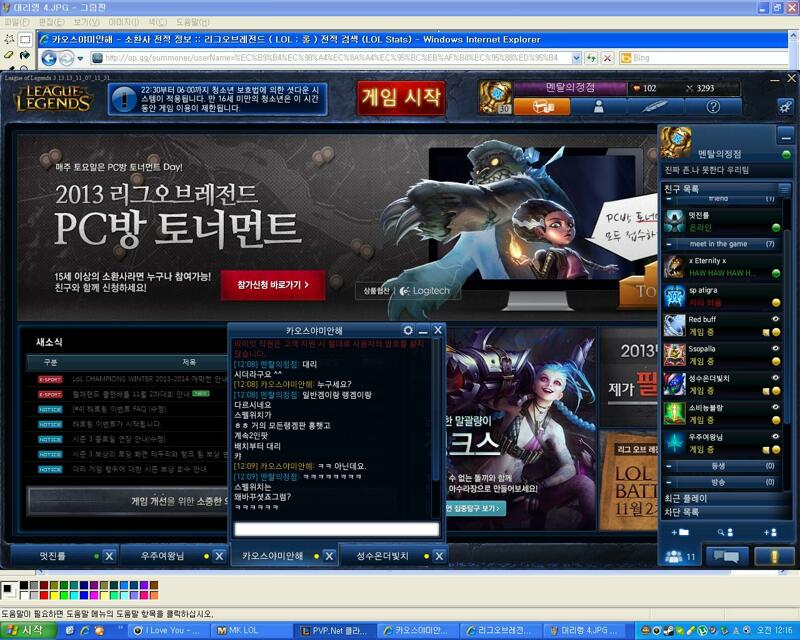Open the Paint 도움말 menu

pos(193,22)
